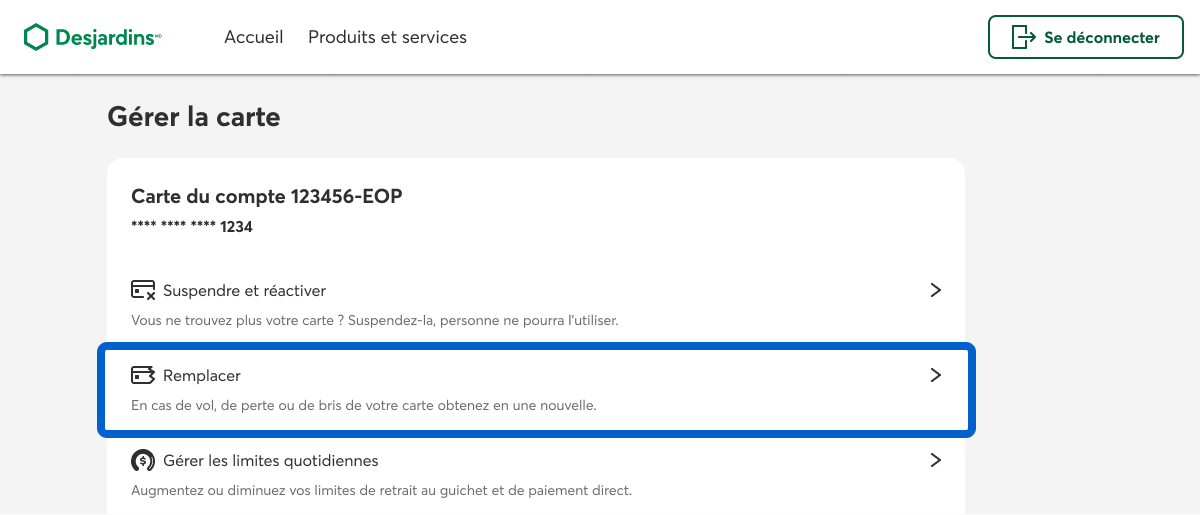Click the Desjardins hexagon logo icon

point(36,38)
